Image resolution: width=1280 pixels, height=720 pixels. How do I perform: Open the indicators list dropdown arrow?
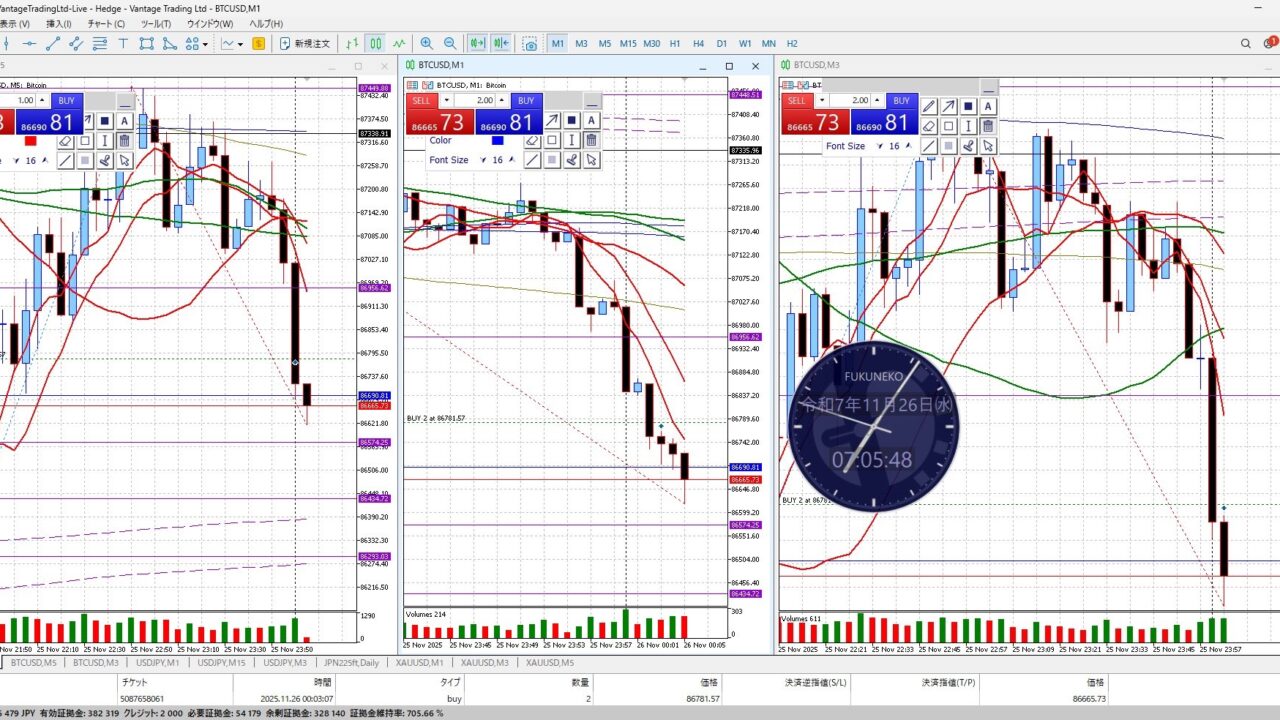(x=240, y=44)
